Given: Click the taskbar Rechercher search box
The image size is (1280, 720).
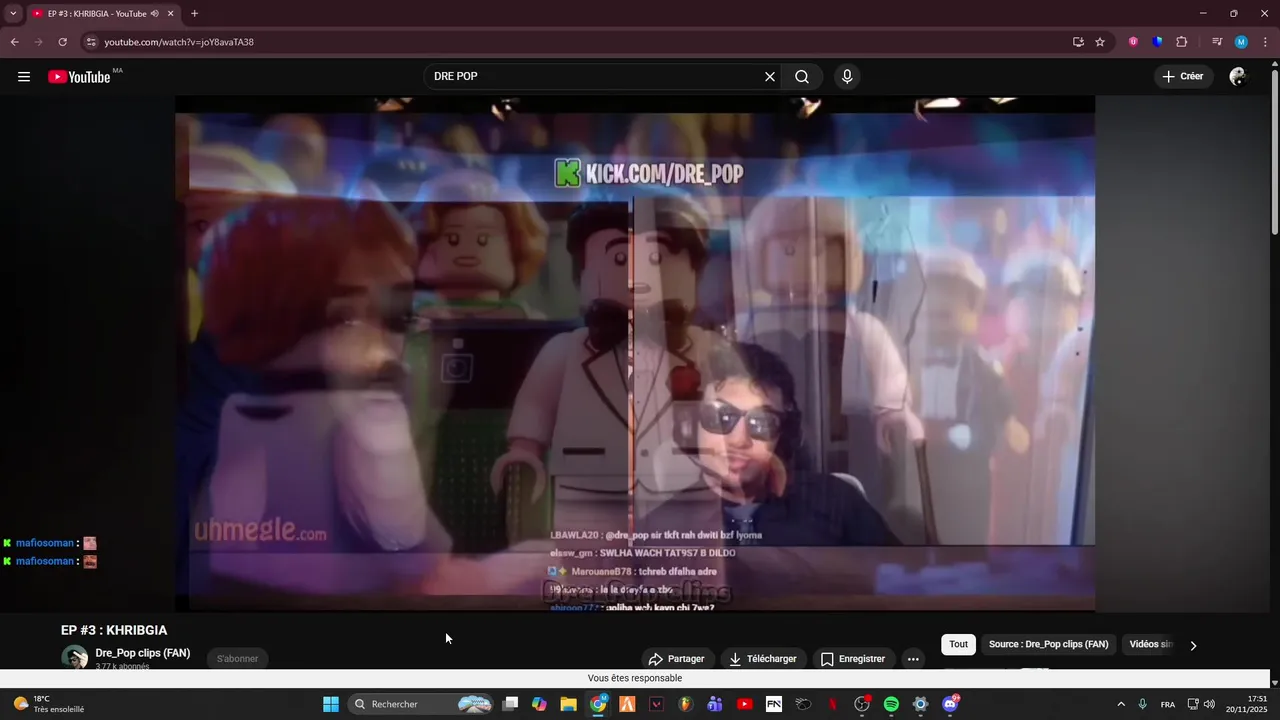Looking at the screenshot, I should tap(422, 704).
